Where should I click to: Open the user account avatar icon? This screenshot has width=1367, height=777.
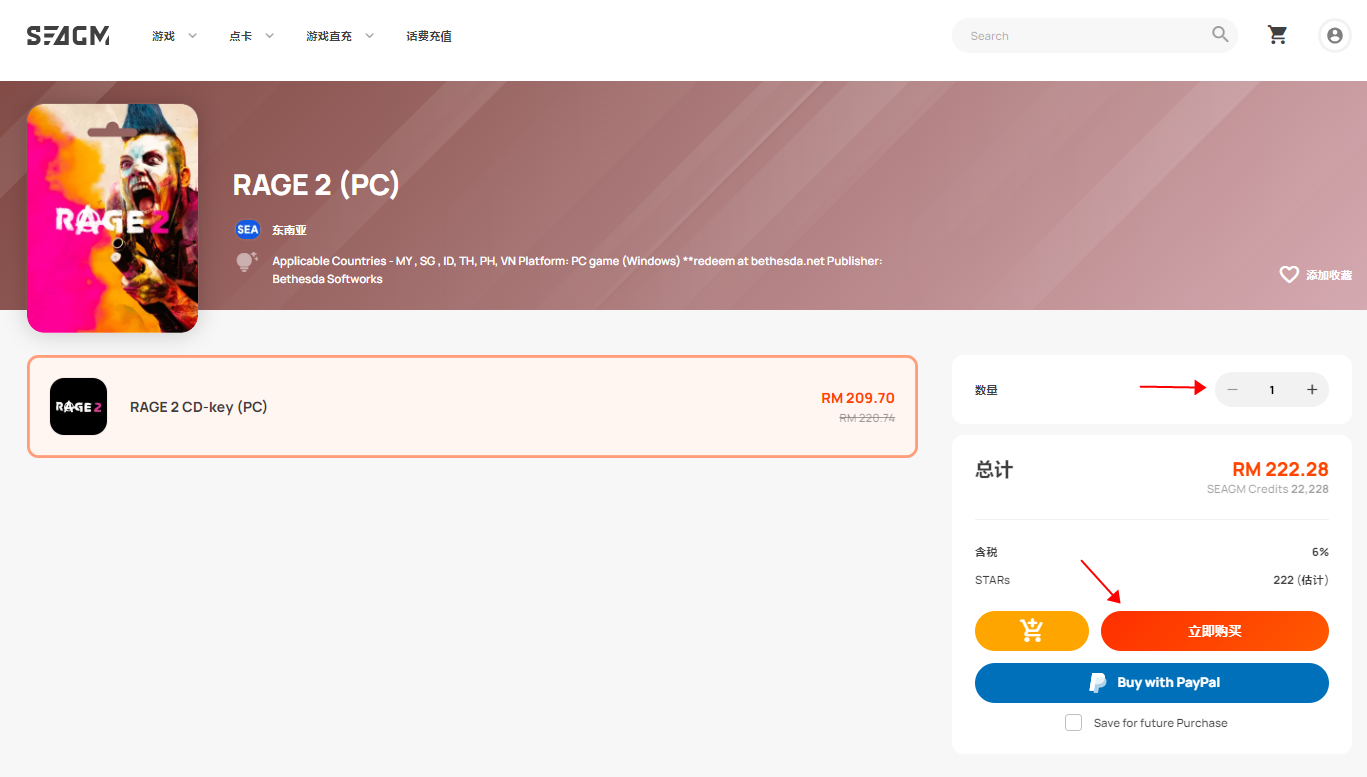click(1334, 36)
